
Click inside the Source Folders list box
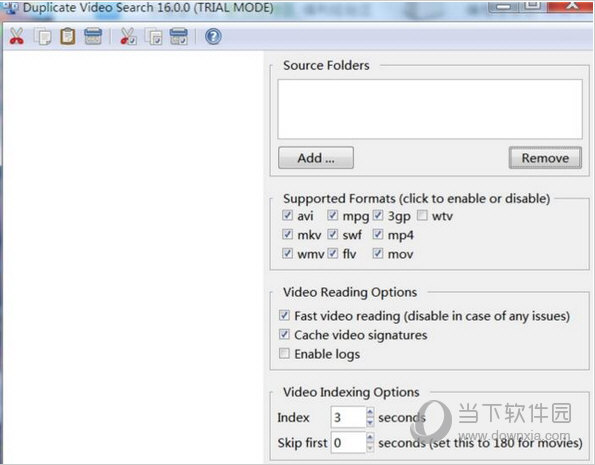pos(430,109)
